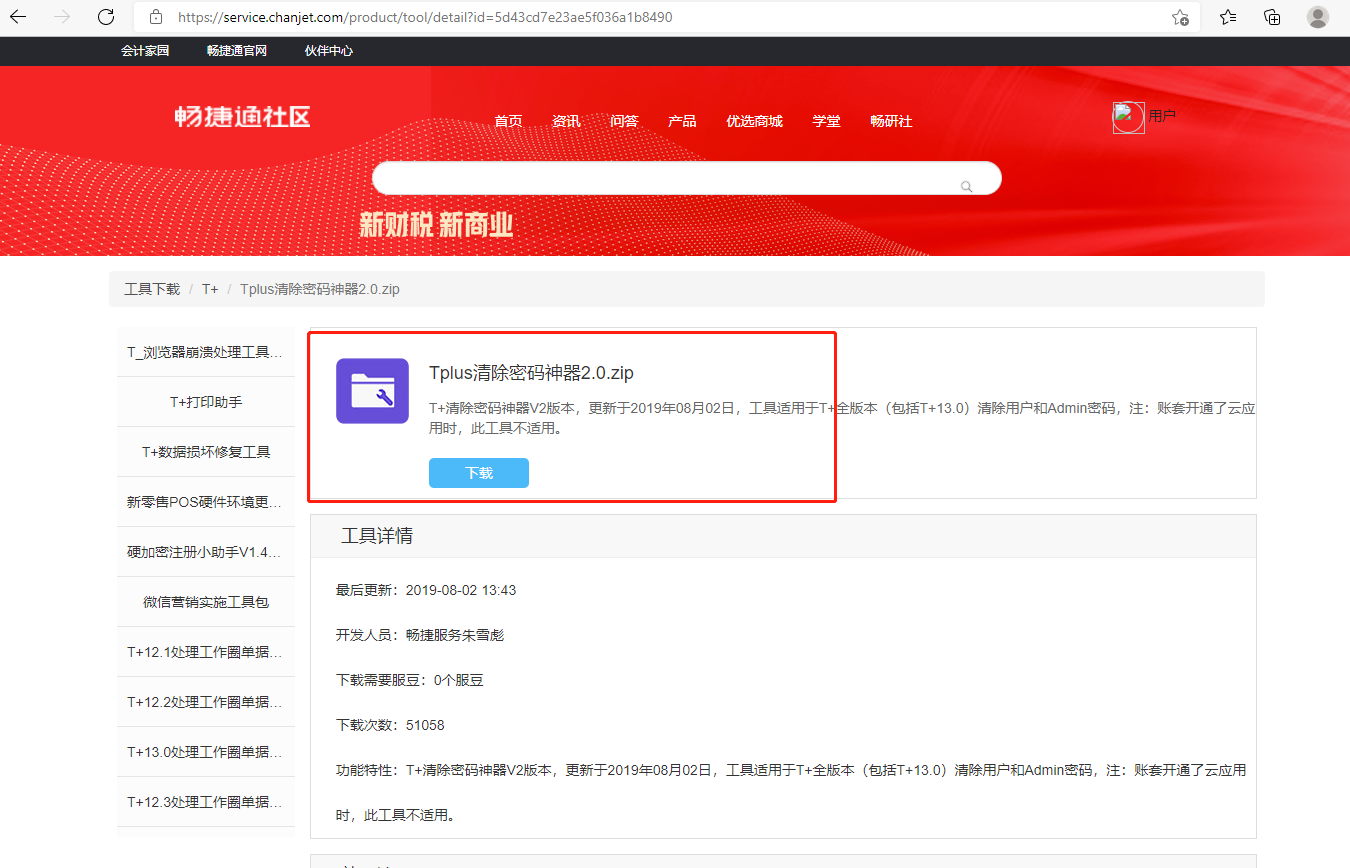Click the 畅捷通社区 logo
Screen dimensions: 1350x868
coord(243,117)
